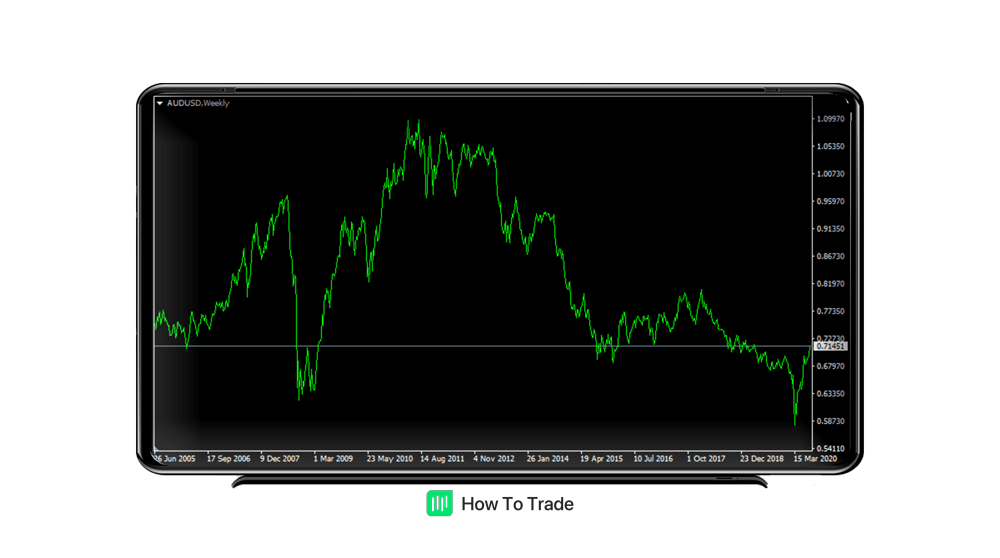Click the How To Trade text
Screen dimensions: 1000x558
[x=517, y=504]
